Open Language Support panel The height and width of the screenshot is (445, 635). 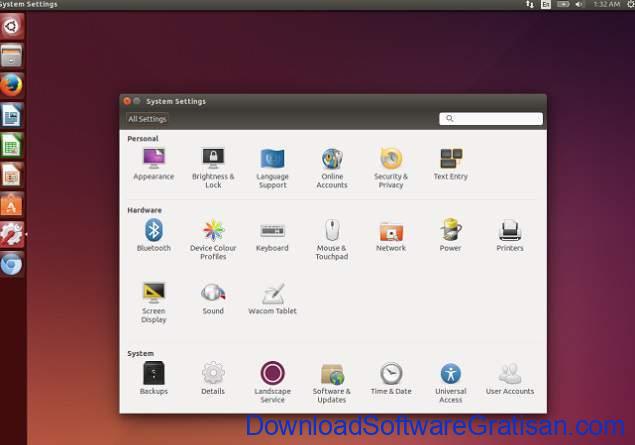pos(273,168)
